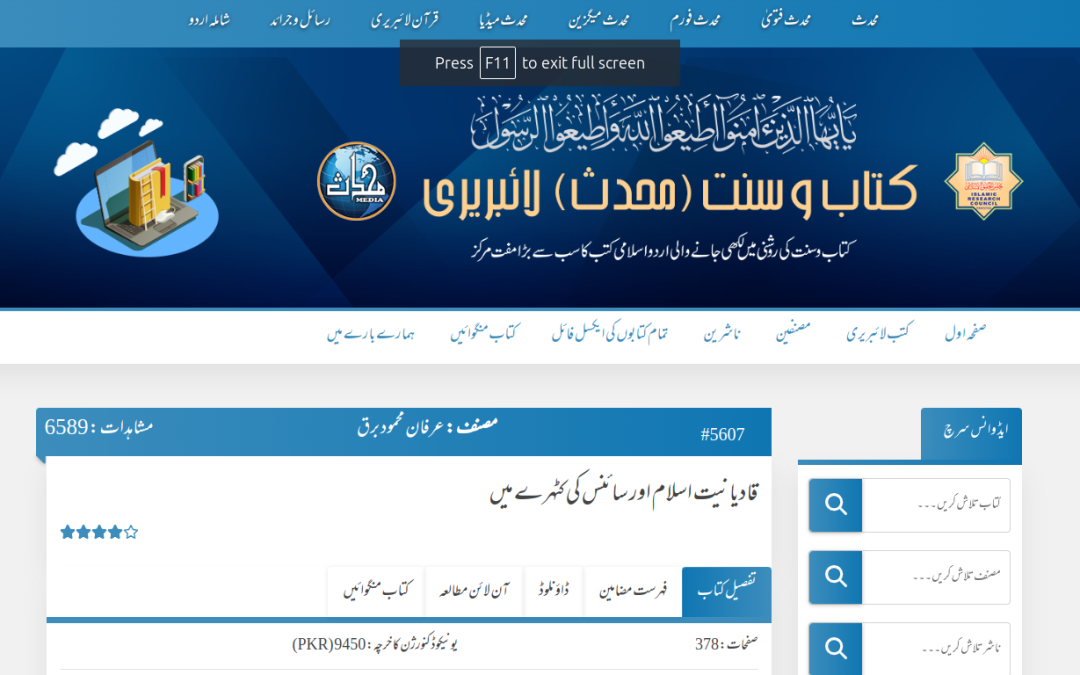Viewport: 1080px width, 675px height.
Task: Click the author search magnifier button
Action: pos(835,577)
